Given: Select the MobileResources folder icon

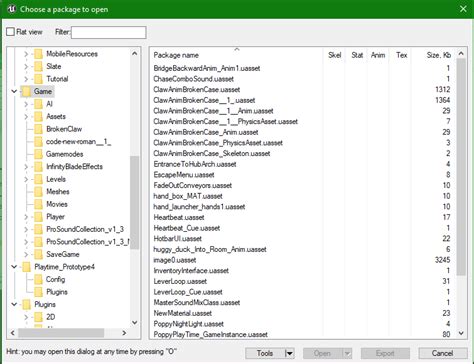Looking at the screenshot, I should click(x=39, y=54).
